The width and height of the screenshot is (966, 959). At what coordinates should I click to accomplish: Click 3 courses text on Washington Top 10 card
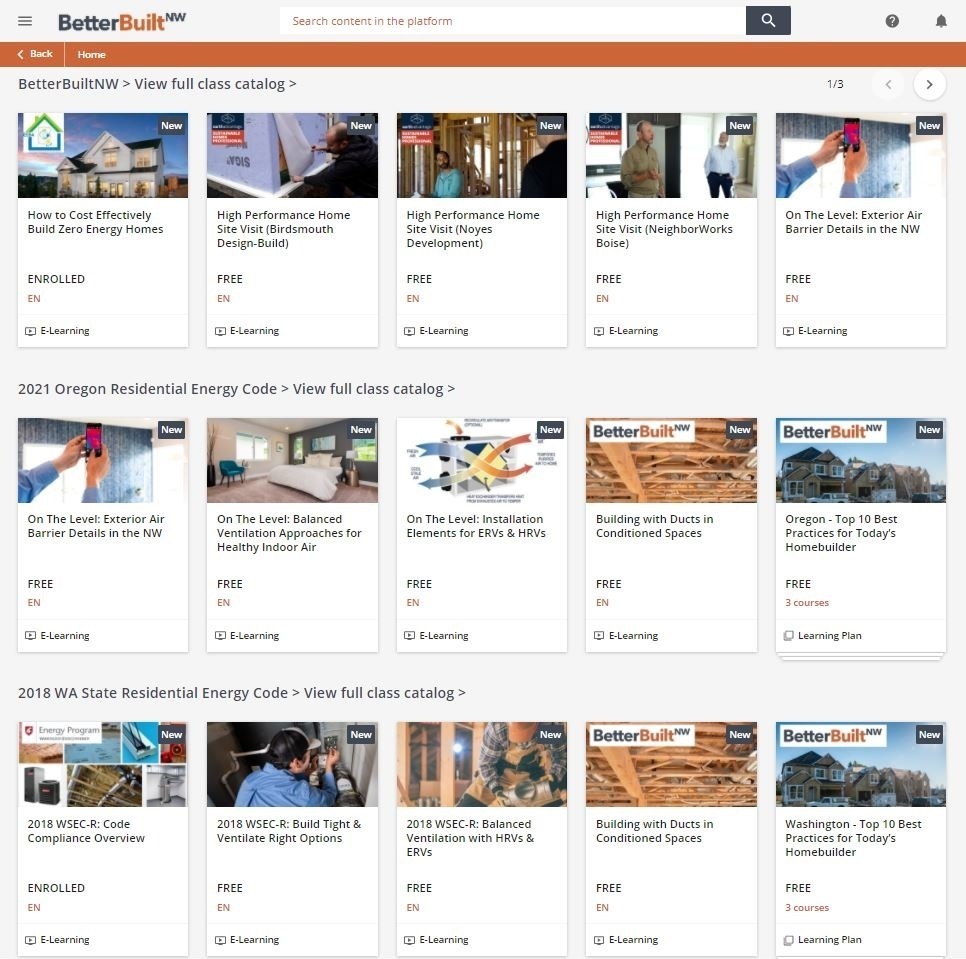pyautogui.click(x=806, y=907)
